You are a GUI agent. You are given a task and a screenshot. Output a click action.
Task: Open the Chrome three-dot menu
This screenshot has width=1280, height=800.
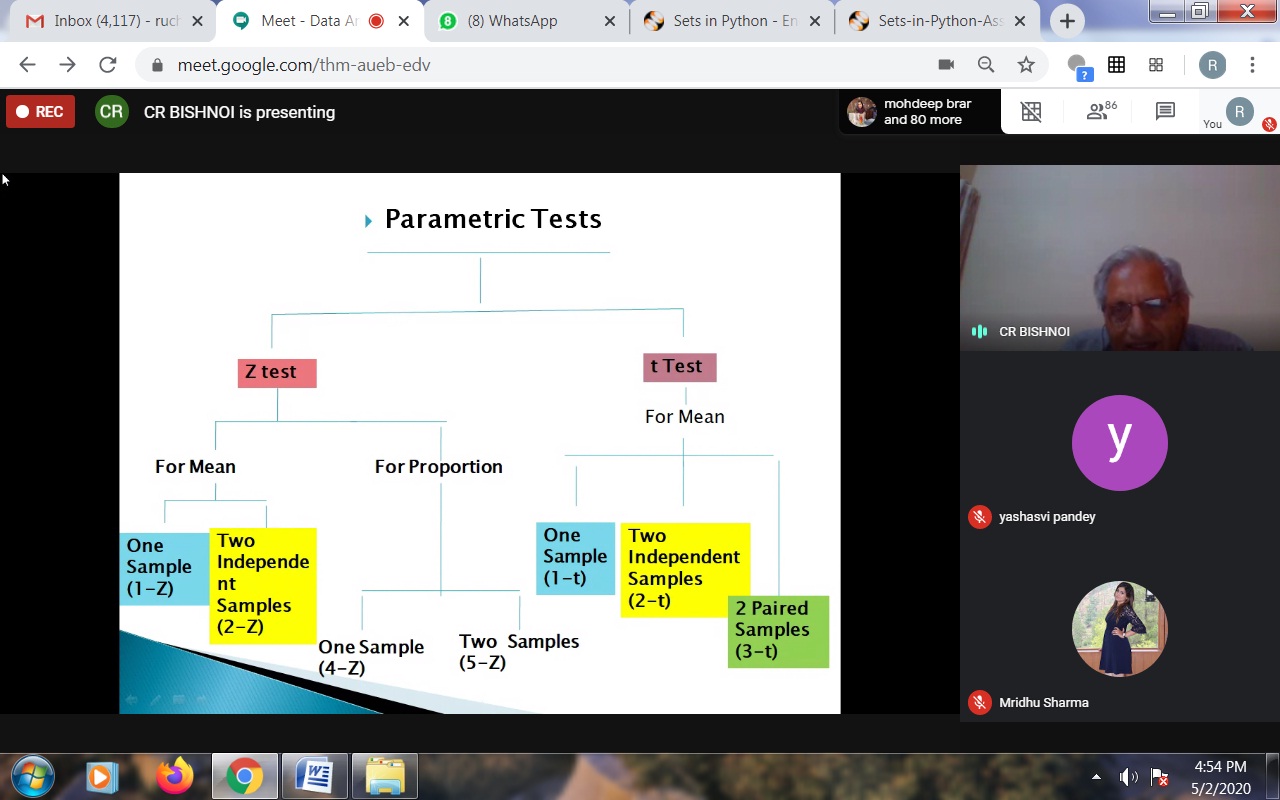1252,65
